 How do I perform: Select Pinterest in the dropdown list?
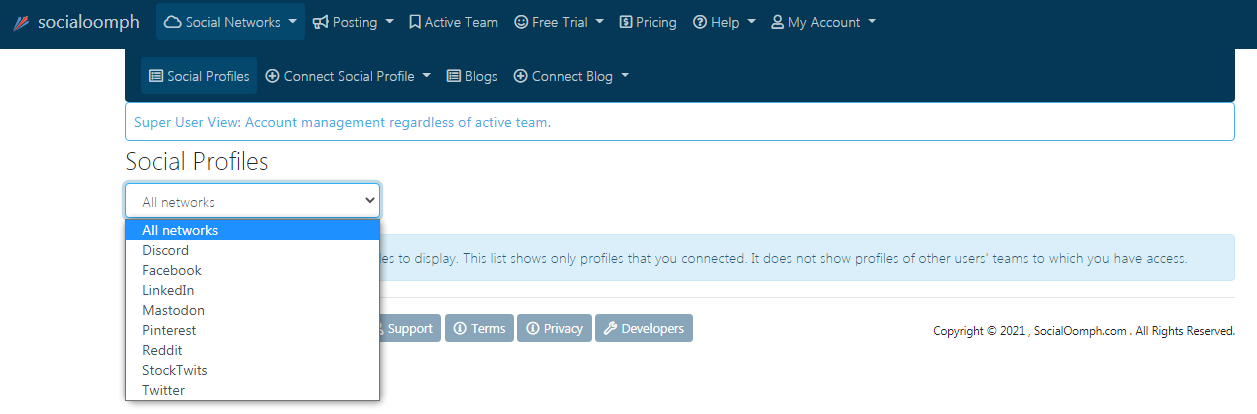click(252, 330)
